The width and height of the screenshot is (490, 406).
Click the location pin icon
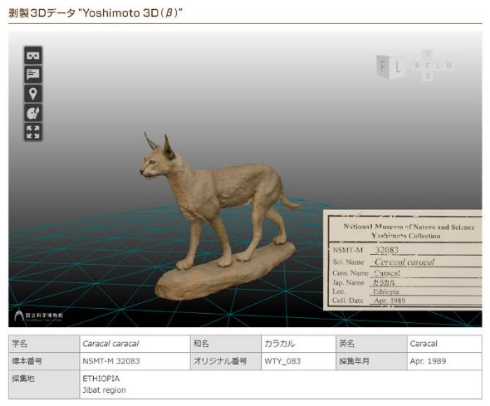33,94
